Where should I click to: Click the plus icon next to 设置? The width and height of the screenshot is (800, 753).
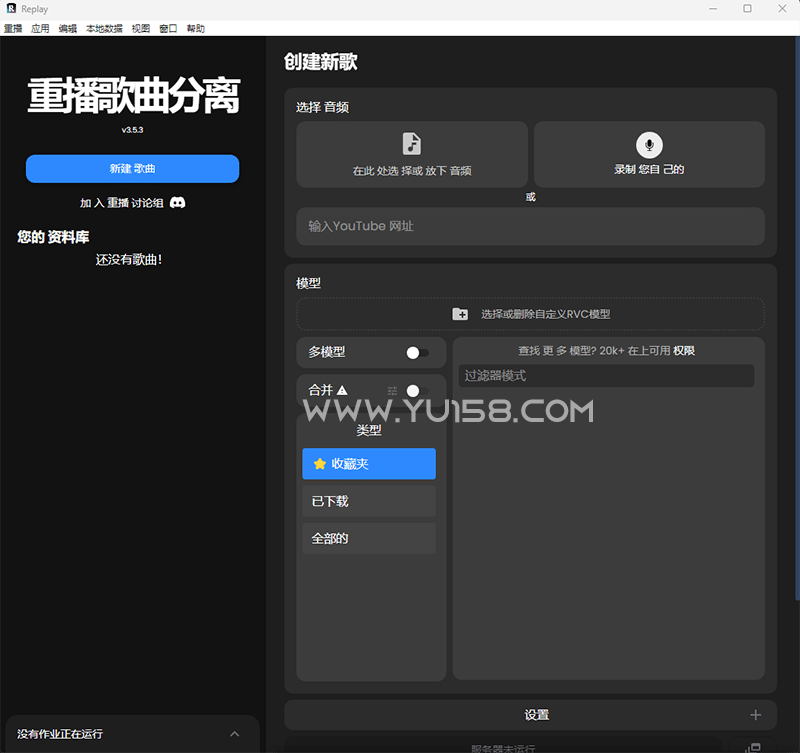click(x=757, y=714)
